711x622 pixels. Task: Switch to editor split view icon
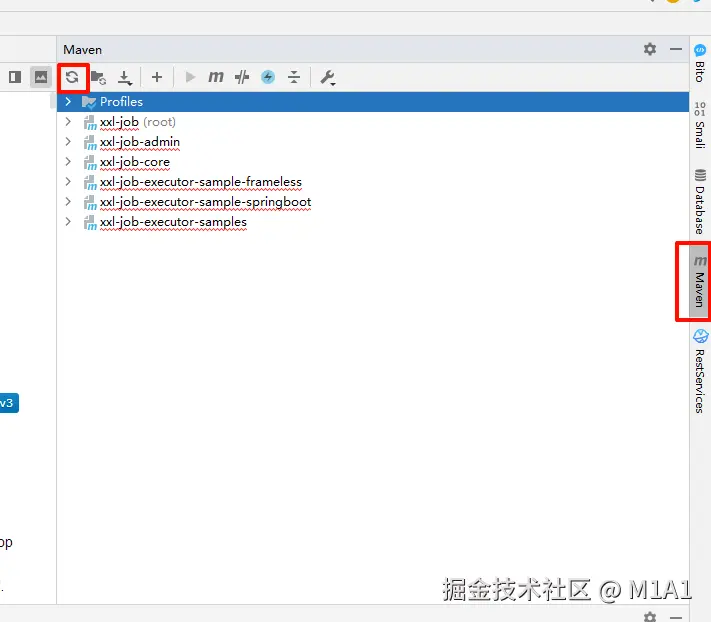pyautogui.click(x=15, y=77)
